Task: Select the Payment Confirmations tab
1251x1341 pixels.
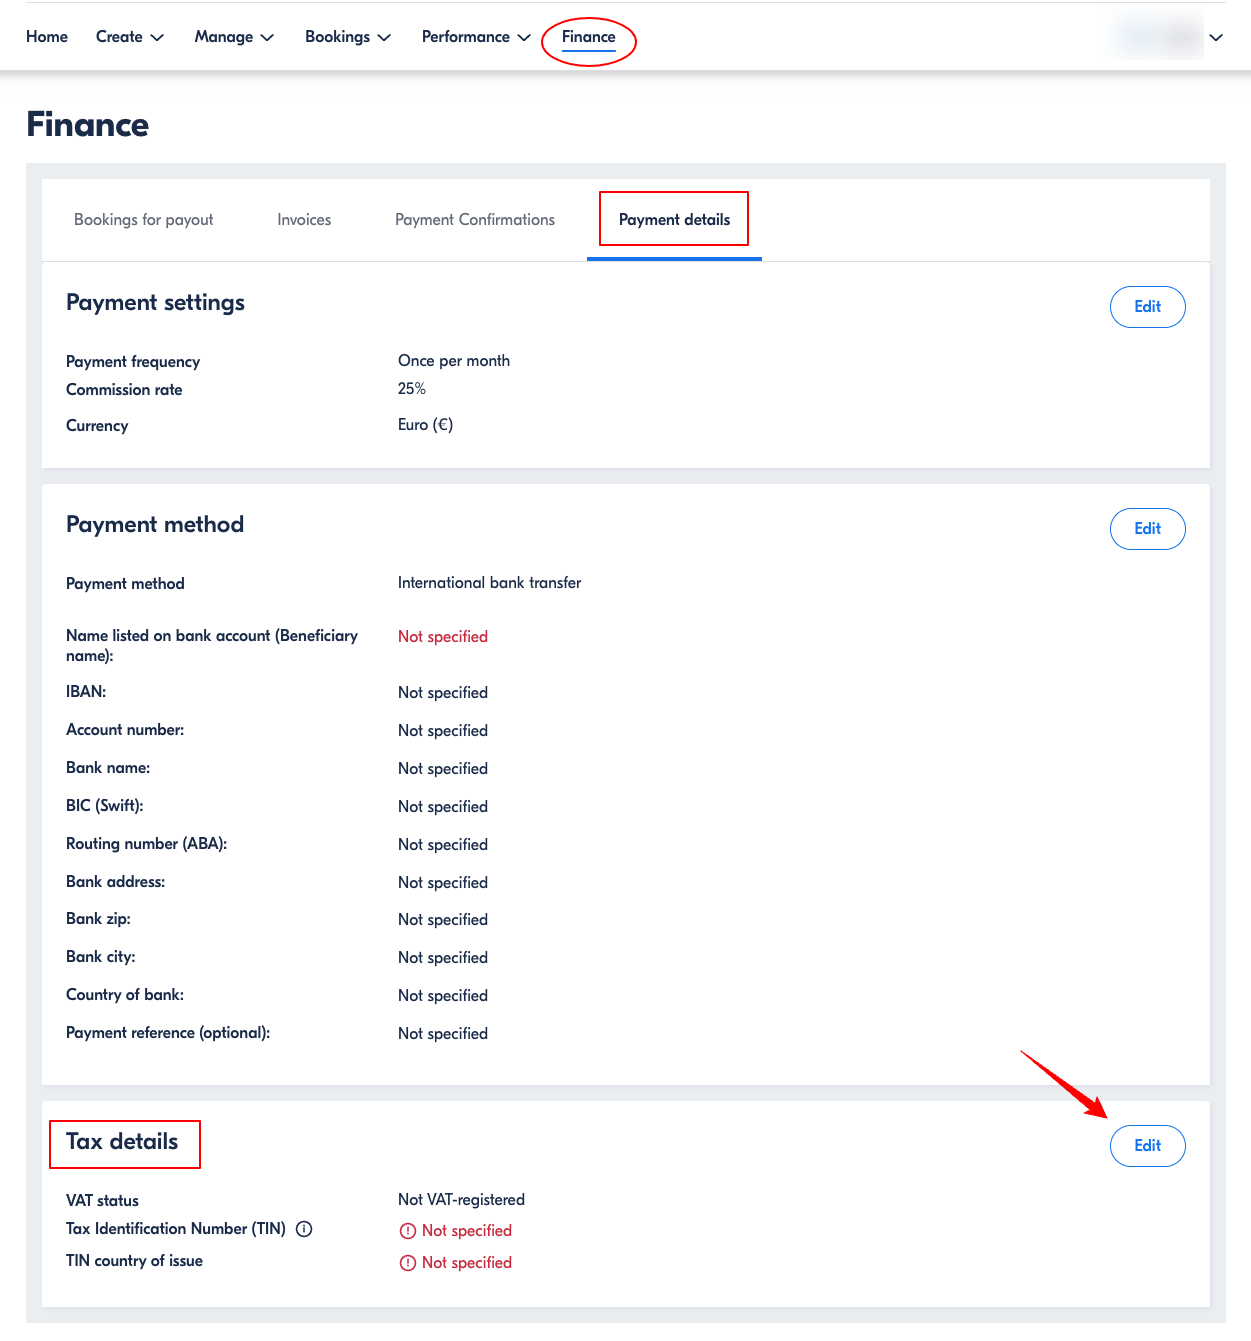Action: (475, 220)
